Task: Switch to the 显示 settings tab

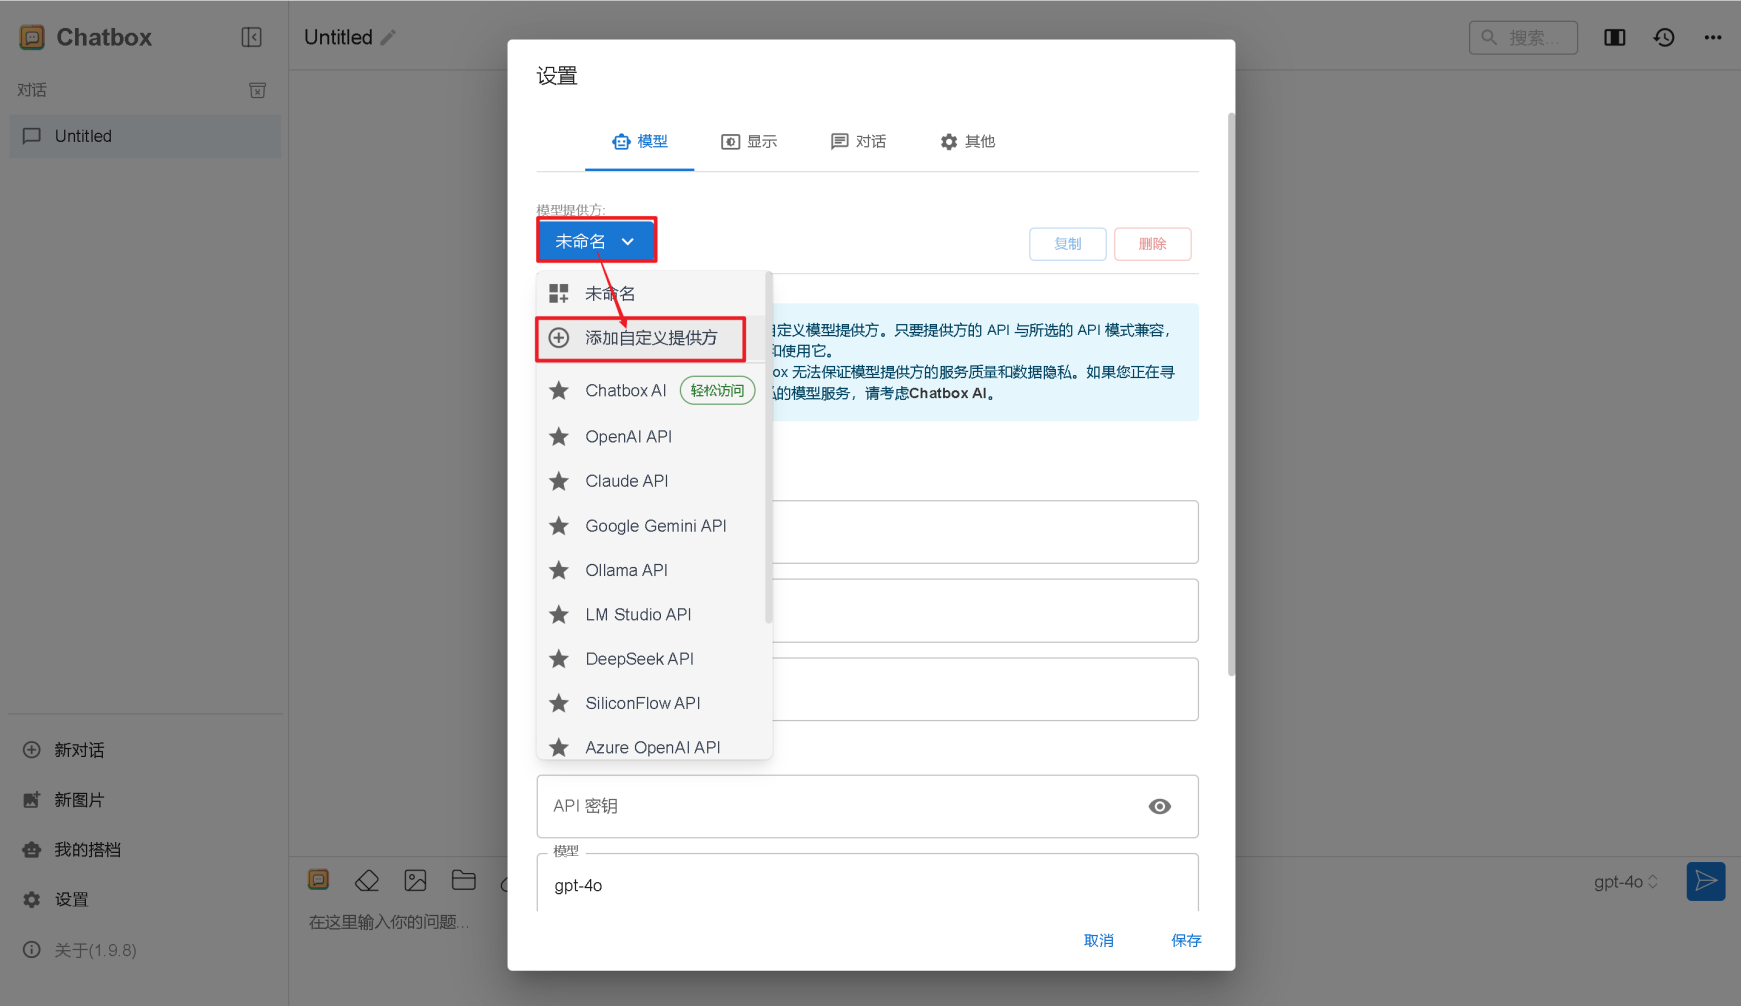Action: tap(749, 142)
